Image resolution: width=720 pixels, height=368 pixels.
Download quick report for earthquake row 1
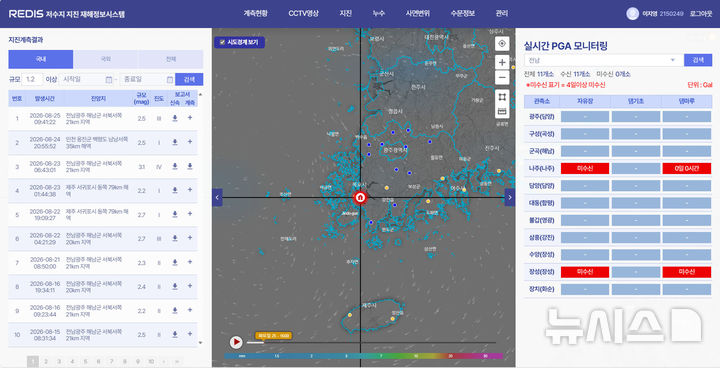[175, 118]
